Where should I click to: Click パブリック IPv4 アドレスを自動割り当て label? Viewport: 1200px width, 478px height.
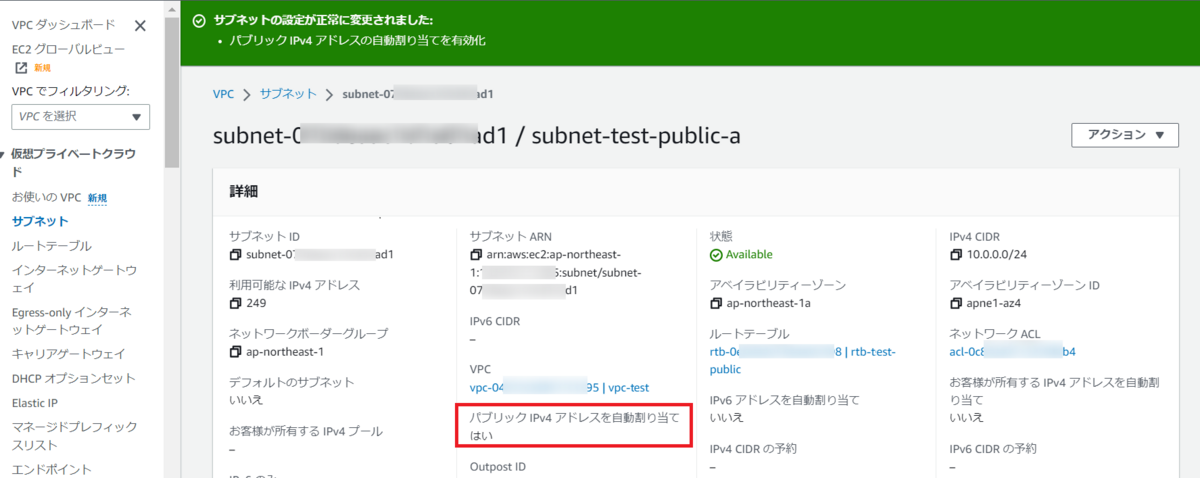point(575,418)
